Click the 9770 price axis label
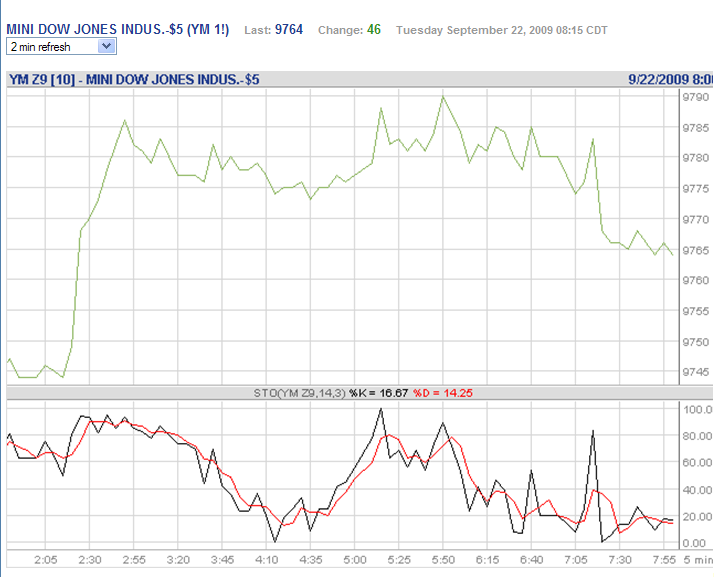The width and height of the screenshot is (714, 577). tap(695, 220)
